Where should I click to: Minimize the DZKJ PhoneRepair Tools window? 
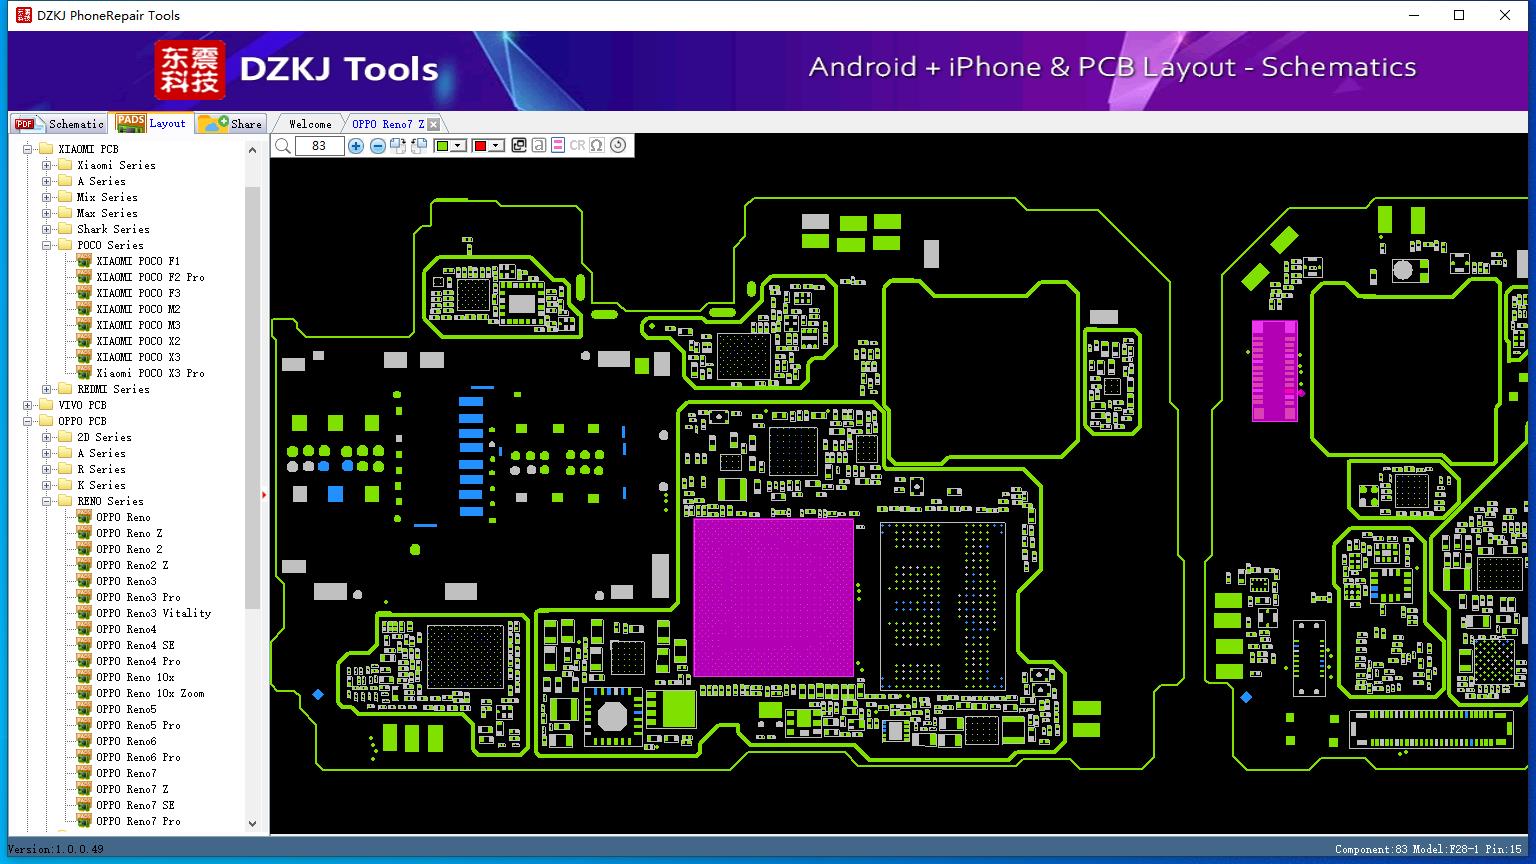(1414, 15)
